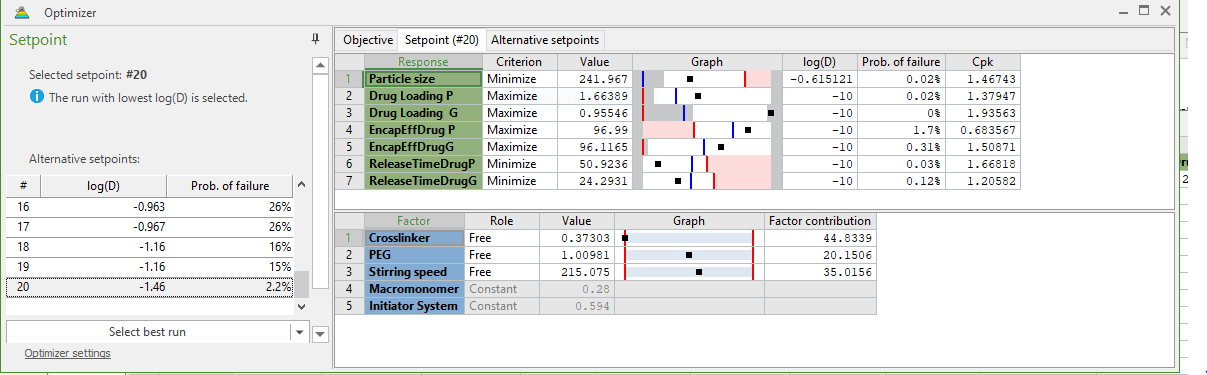
Task: Open Criterion dropdown for Particle size row
Action: click(518, 79)
